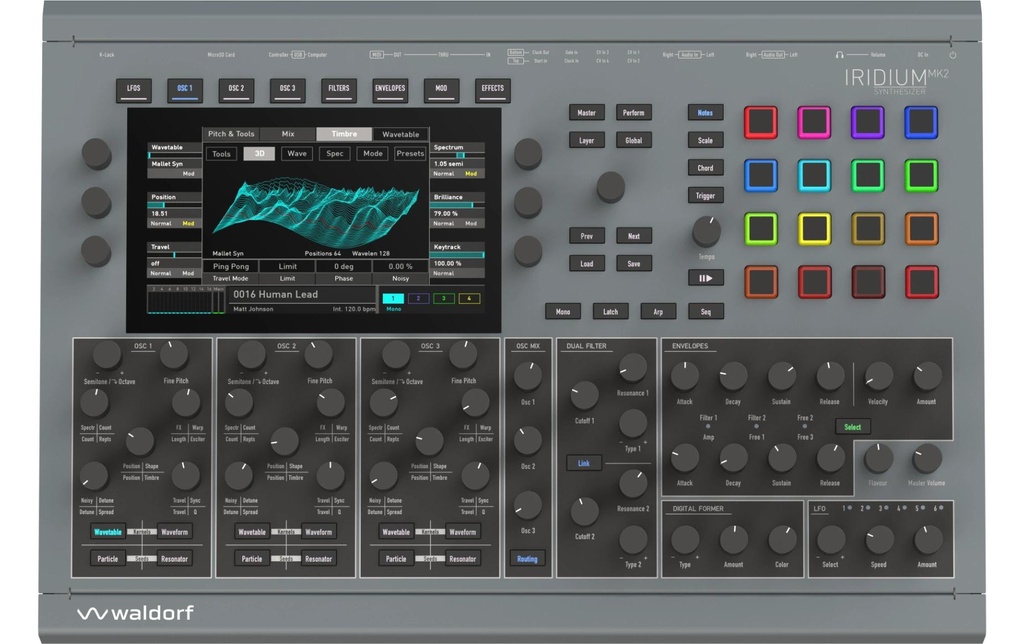Open the 0016 Human Lead patch name
This screenshot has width=1024, height=644.
[276, 295]
